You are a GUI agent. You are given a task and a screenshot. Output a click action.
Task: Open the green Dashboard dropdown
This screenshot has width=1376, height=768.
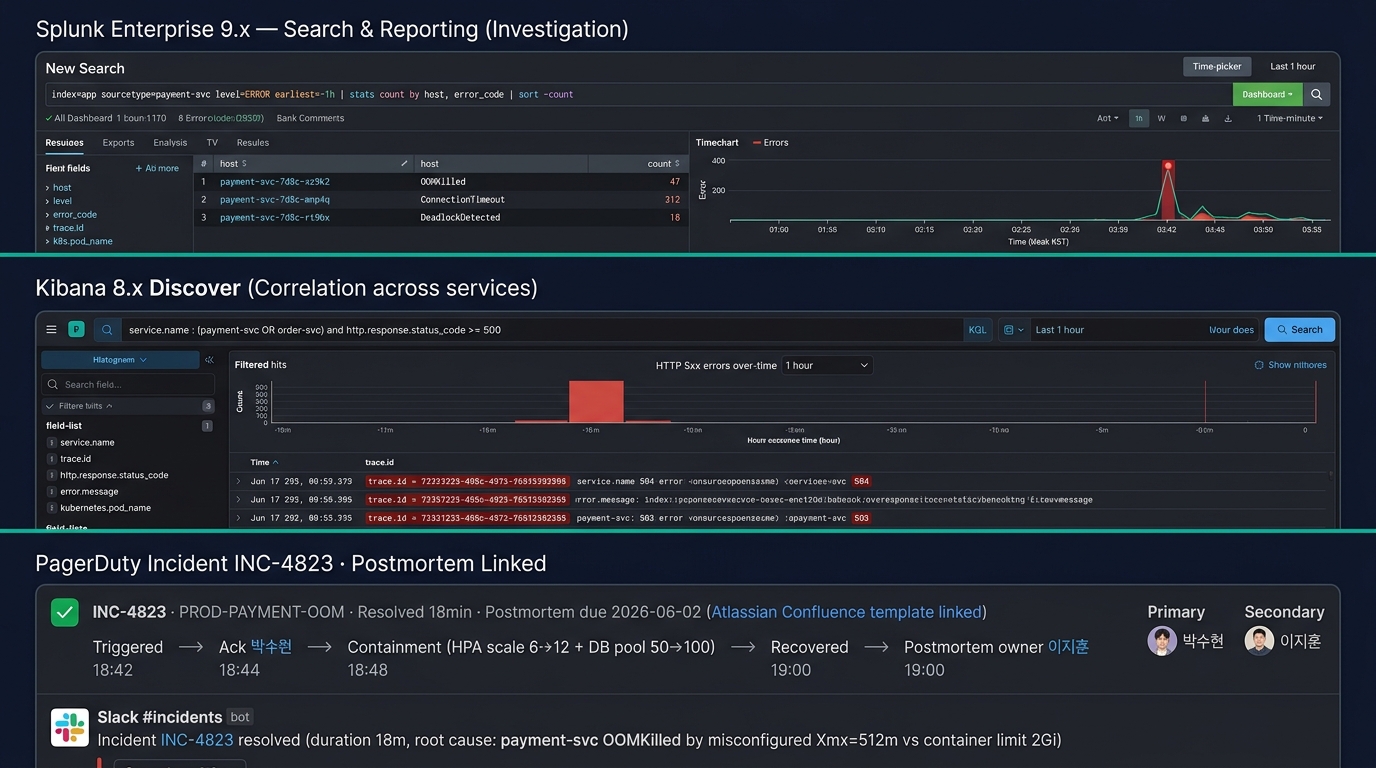(x=1268, y=94)
